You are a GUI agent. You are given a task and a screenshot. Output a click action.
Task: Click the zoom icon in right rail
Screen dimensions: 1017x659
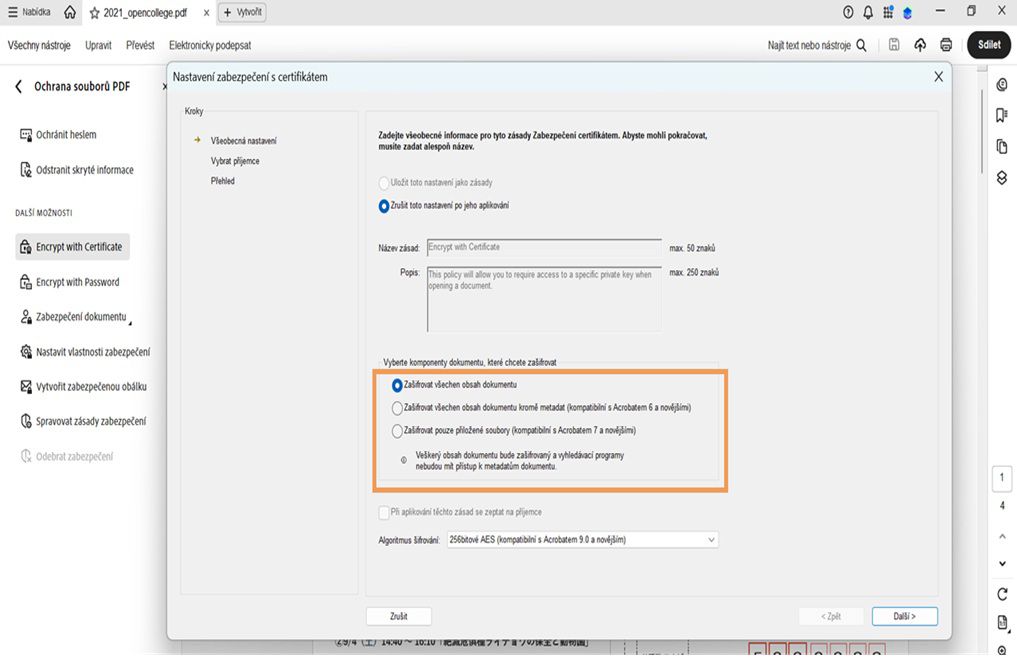tap(1002, 650)
